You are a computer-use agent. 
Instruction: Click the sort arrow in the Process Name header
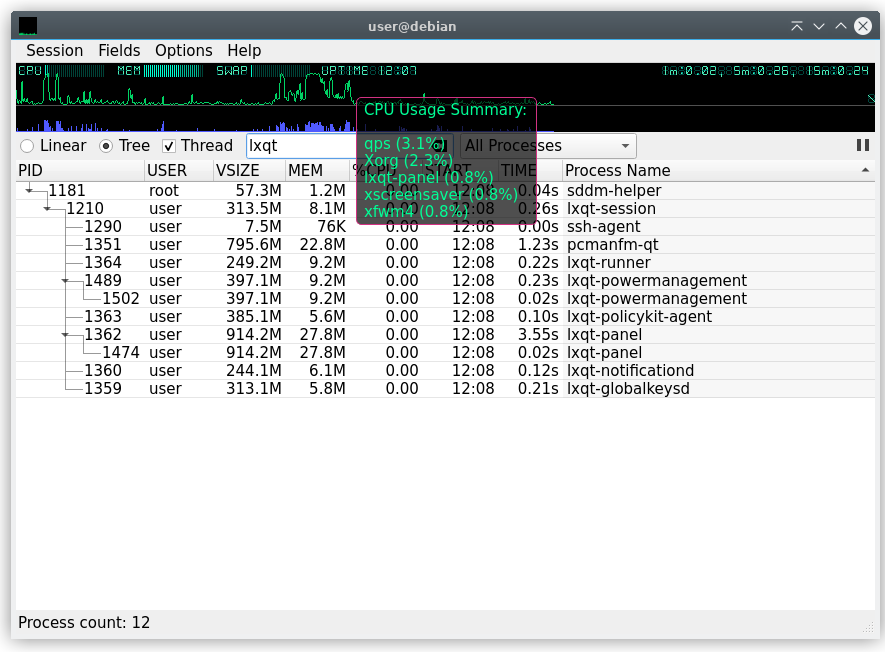pos(865,171)
